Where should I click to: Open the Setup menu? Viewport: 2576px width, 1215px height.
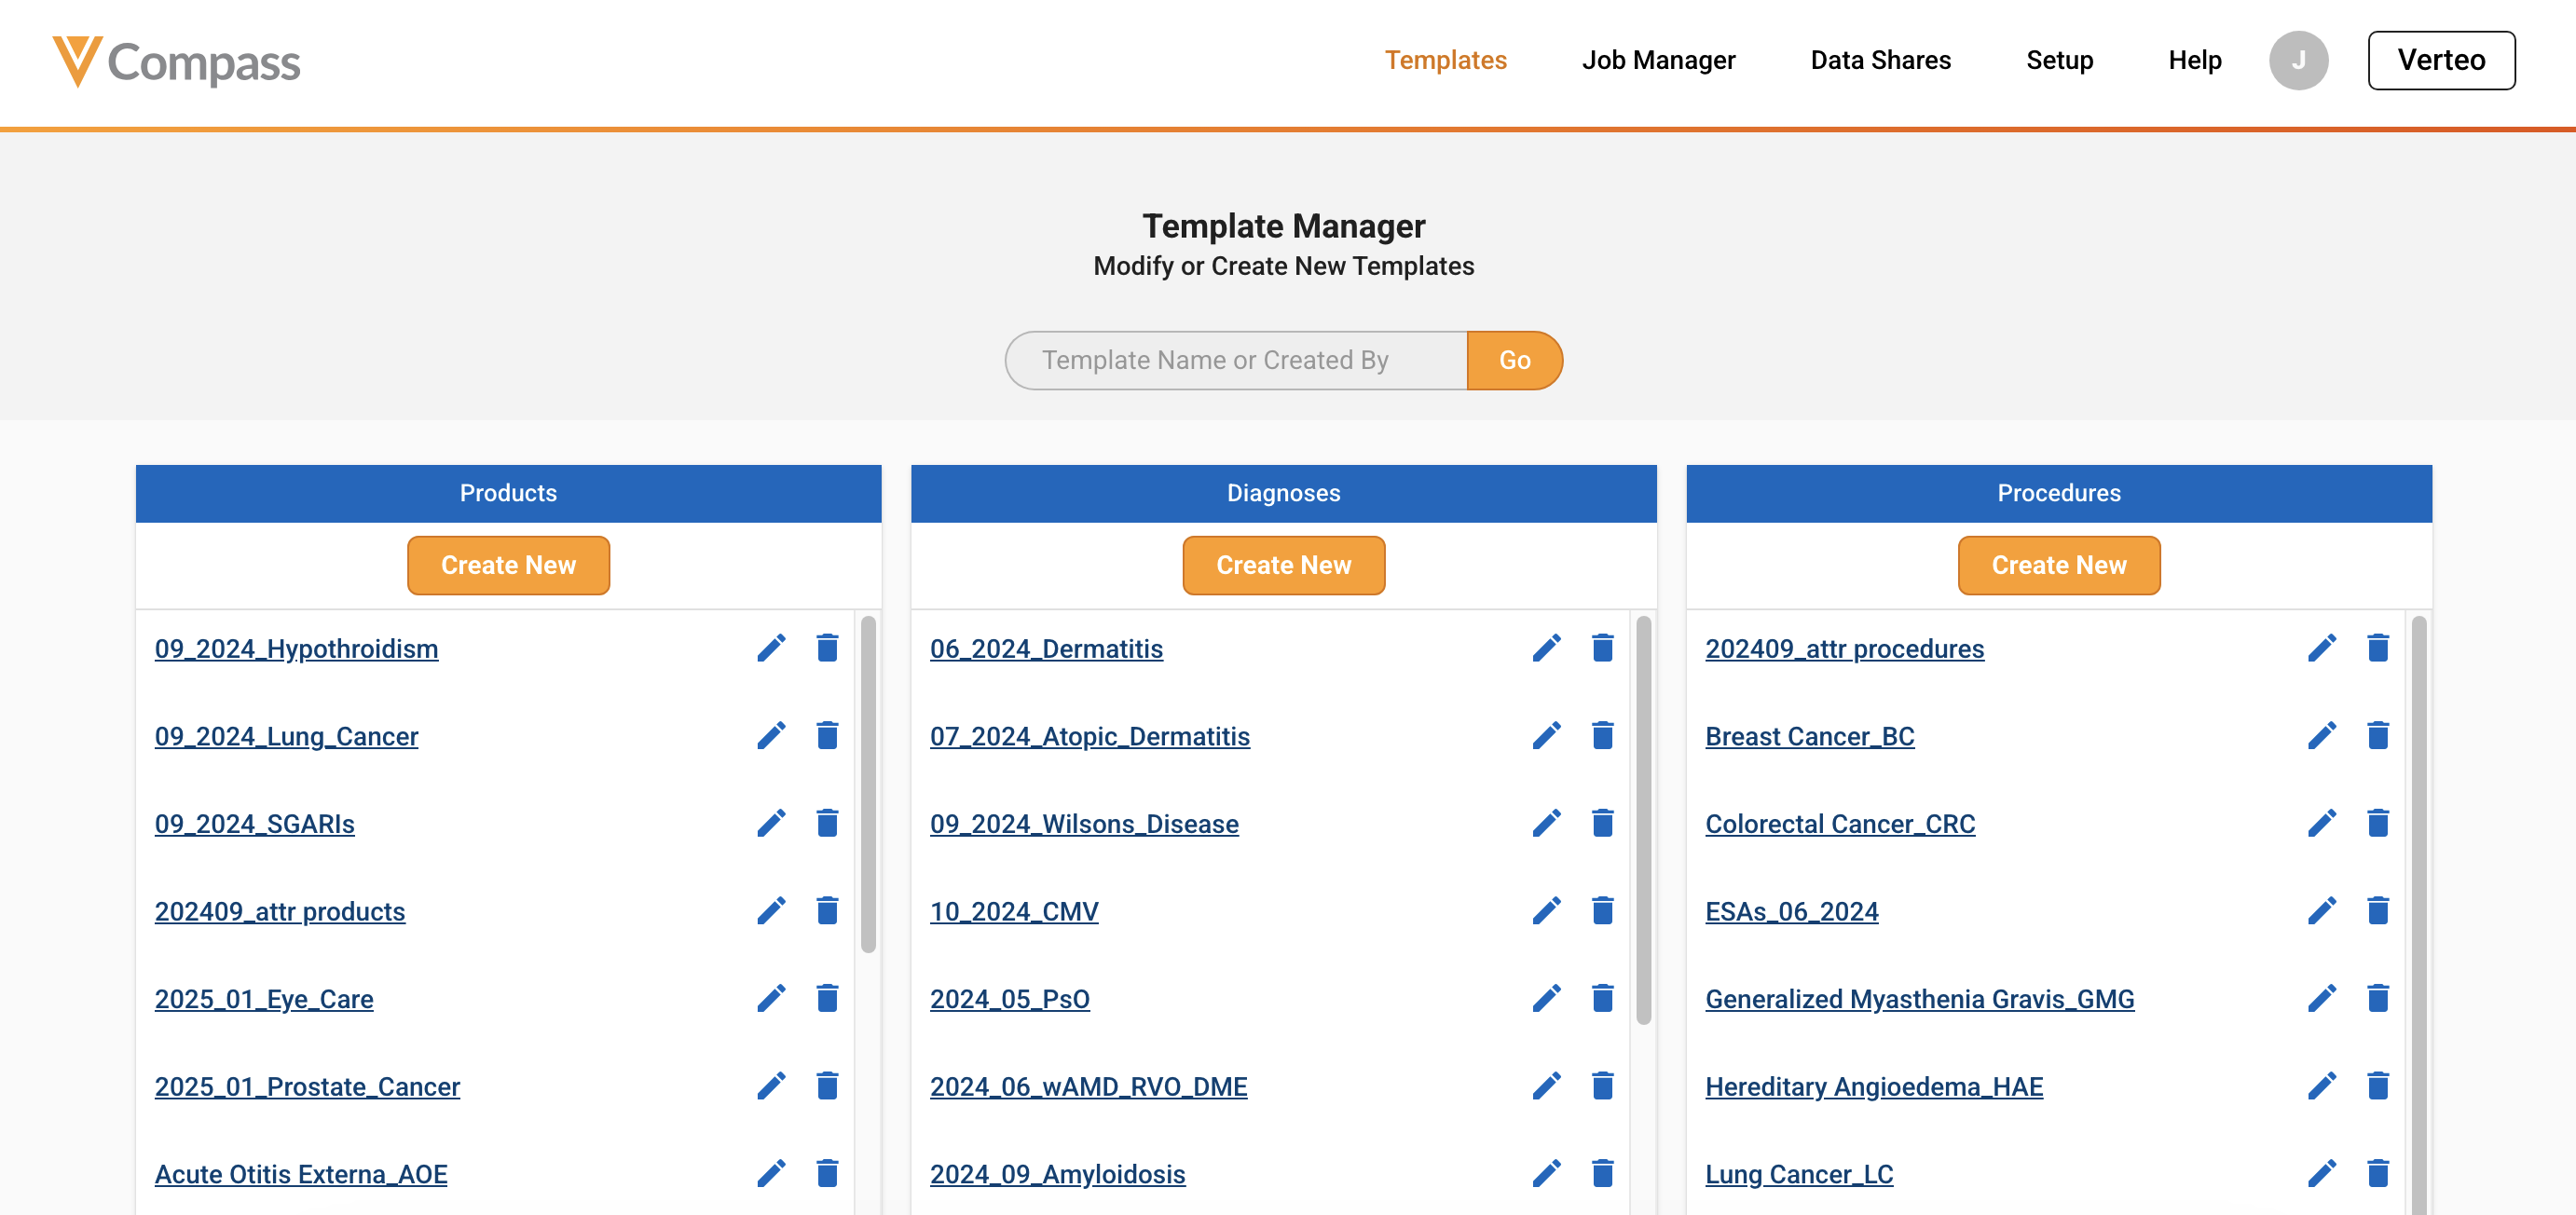pyautogui.click(x=2059, y=60)
